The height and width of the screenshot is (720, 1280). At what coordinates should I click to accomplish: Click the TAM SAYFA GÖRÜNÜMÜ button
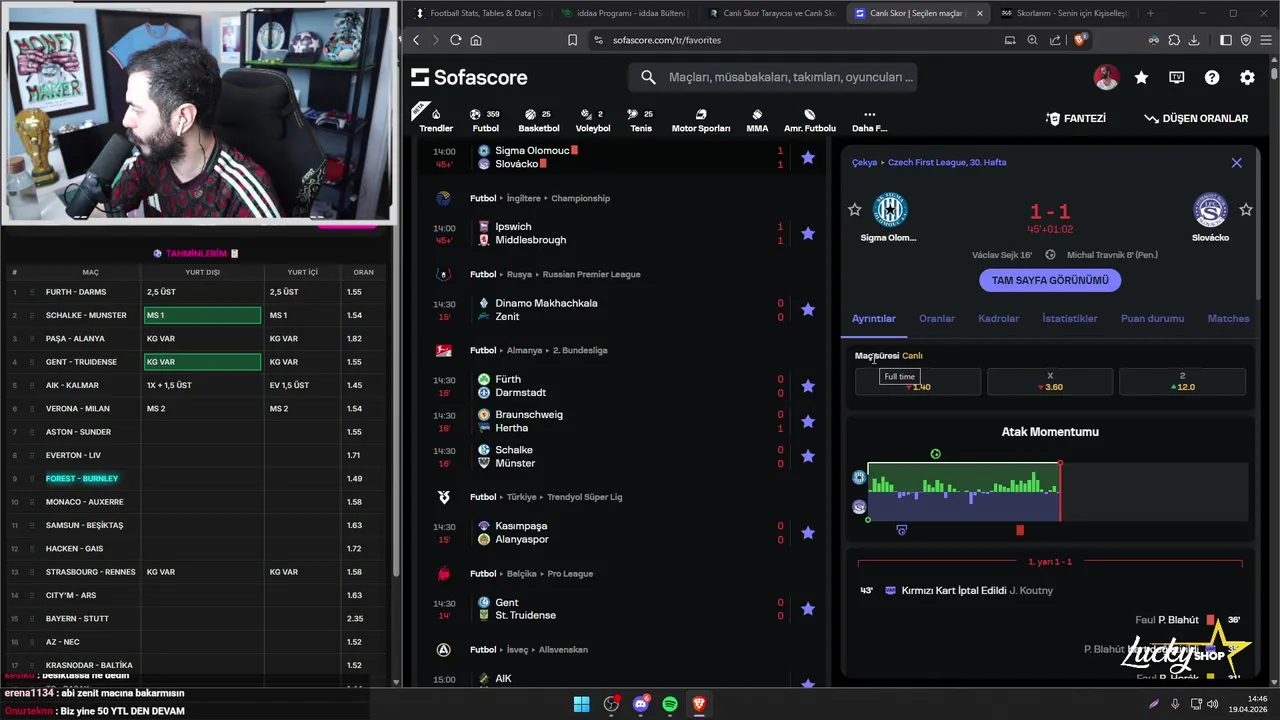click(1050, 280)
